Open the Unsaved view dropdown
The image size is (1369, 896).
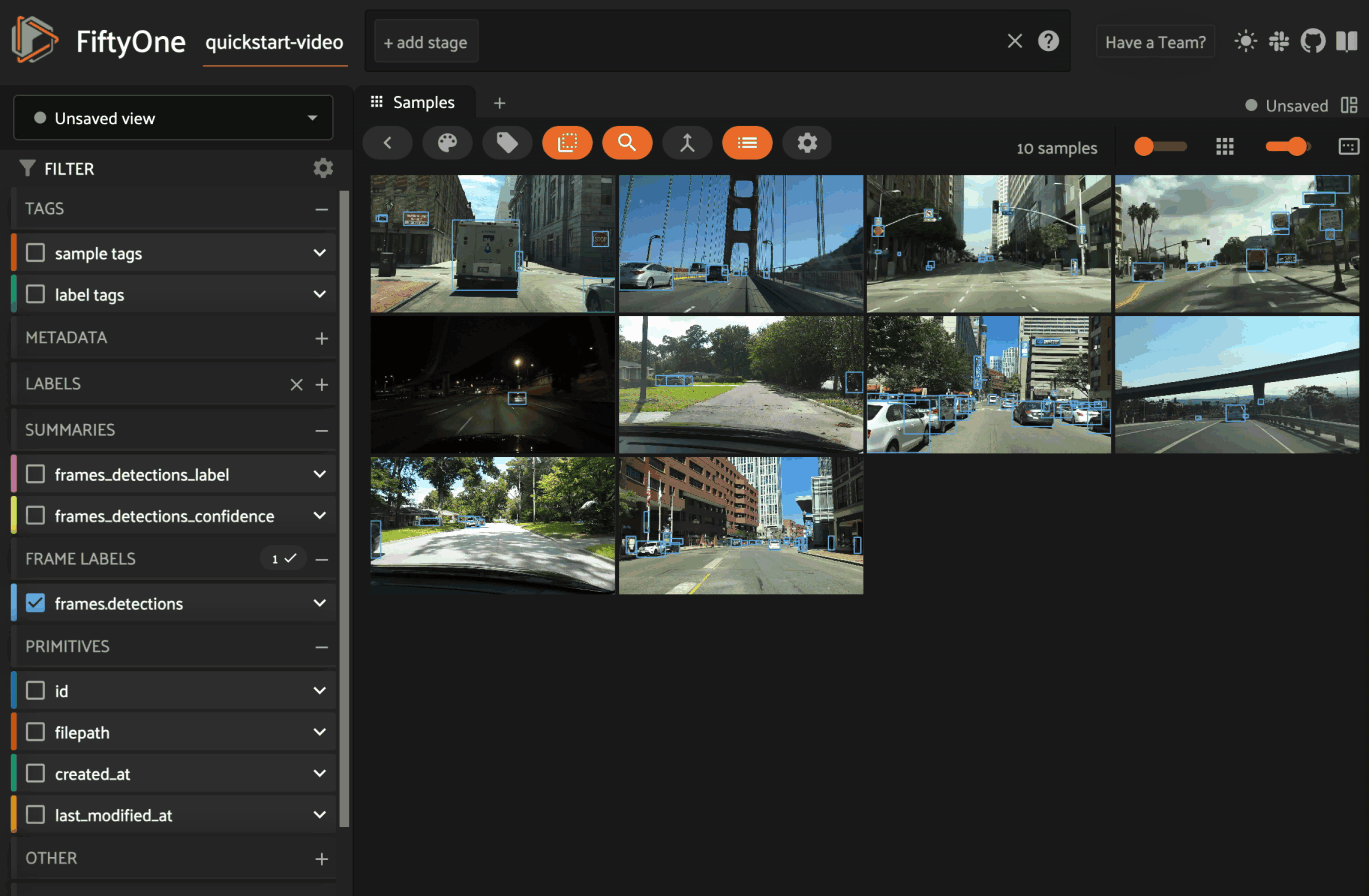(x=173, y=118)
